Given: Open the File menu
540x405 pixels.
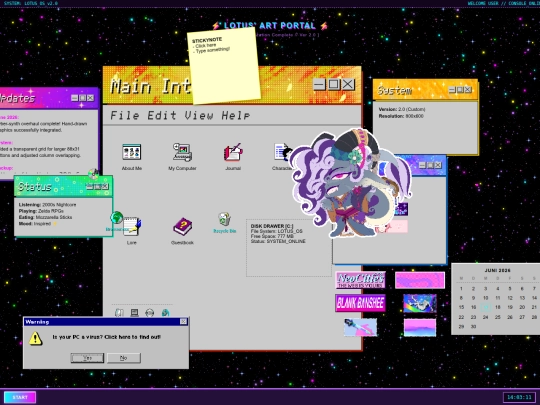Looking at the screenshot, I should 125,115.
